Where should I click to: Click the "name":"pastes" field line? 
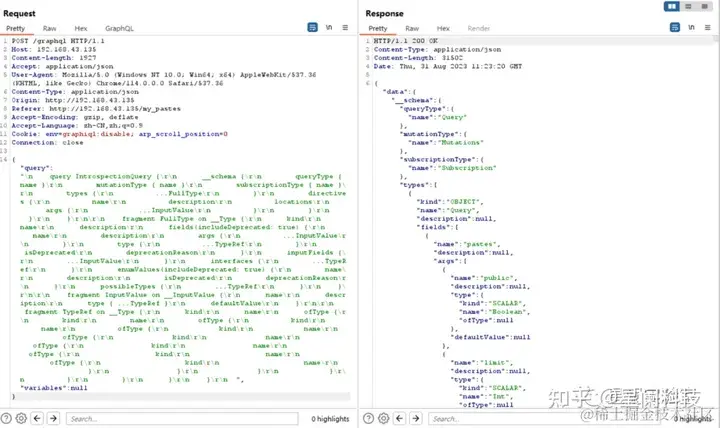coord(467,244)
